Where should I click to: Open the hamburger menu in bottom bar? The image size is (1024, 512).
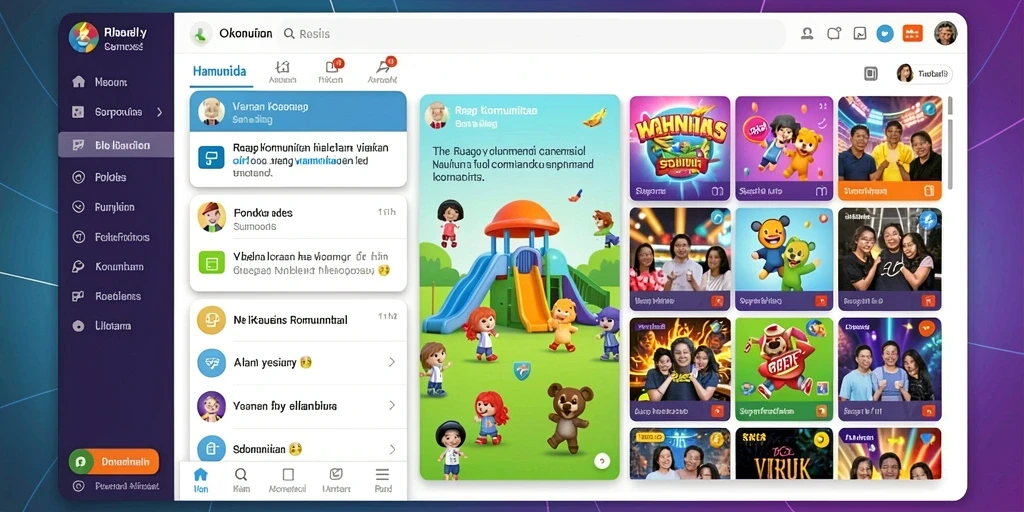383,480
